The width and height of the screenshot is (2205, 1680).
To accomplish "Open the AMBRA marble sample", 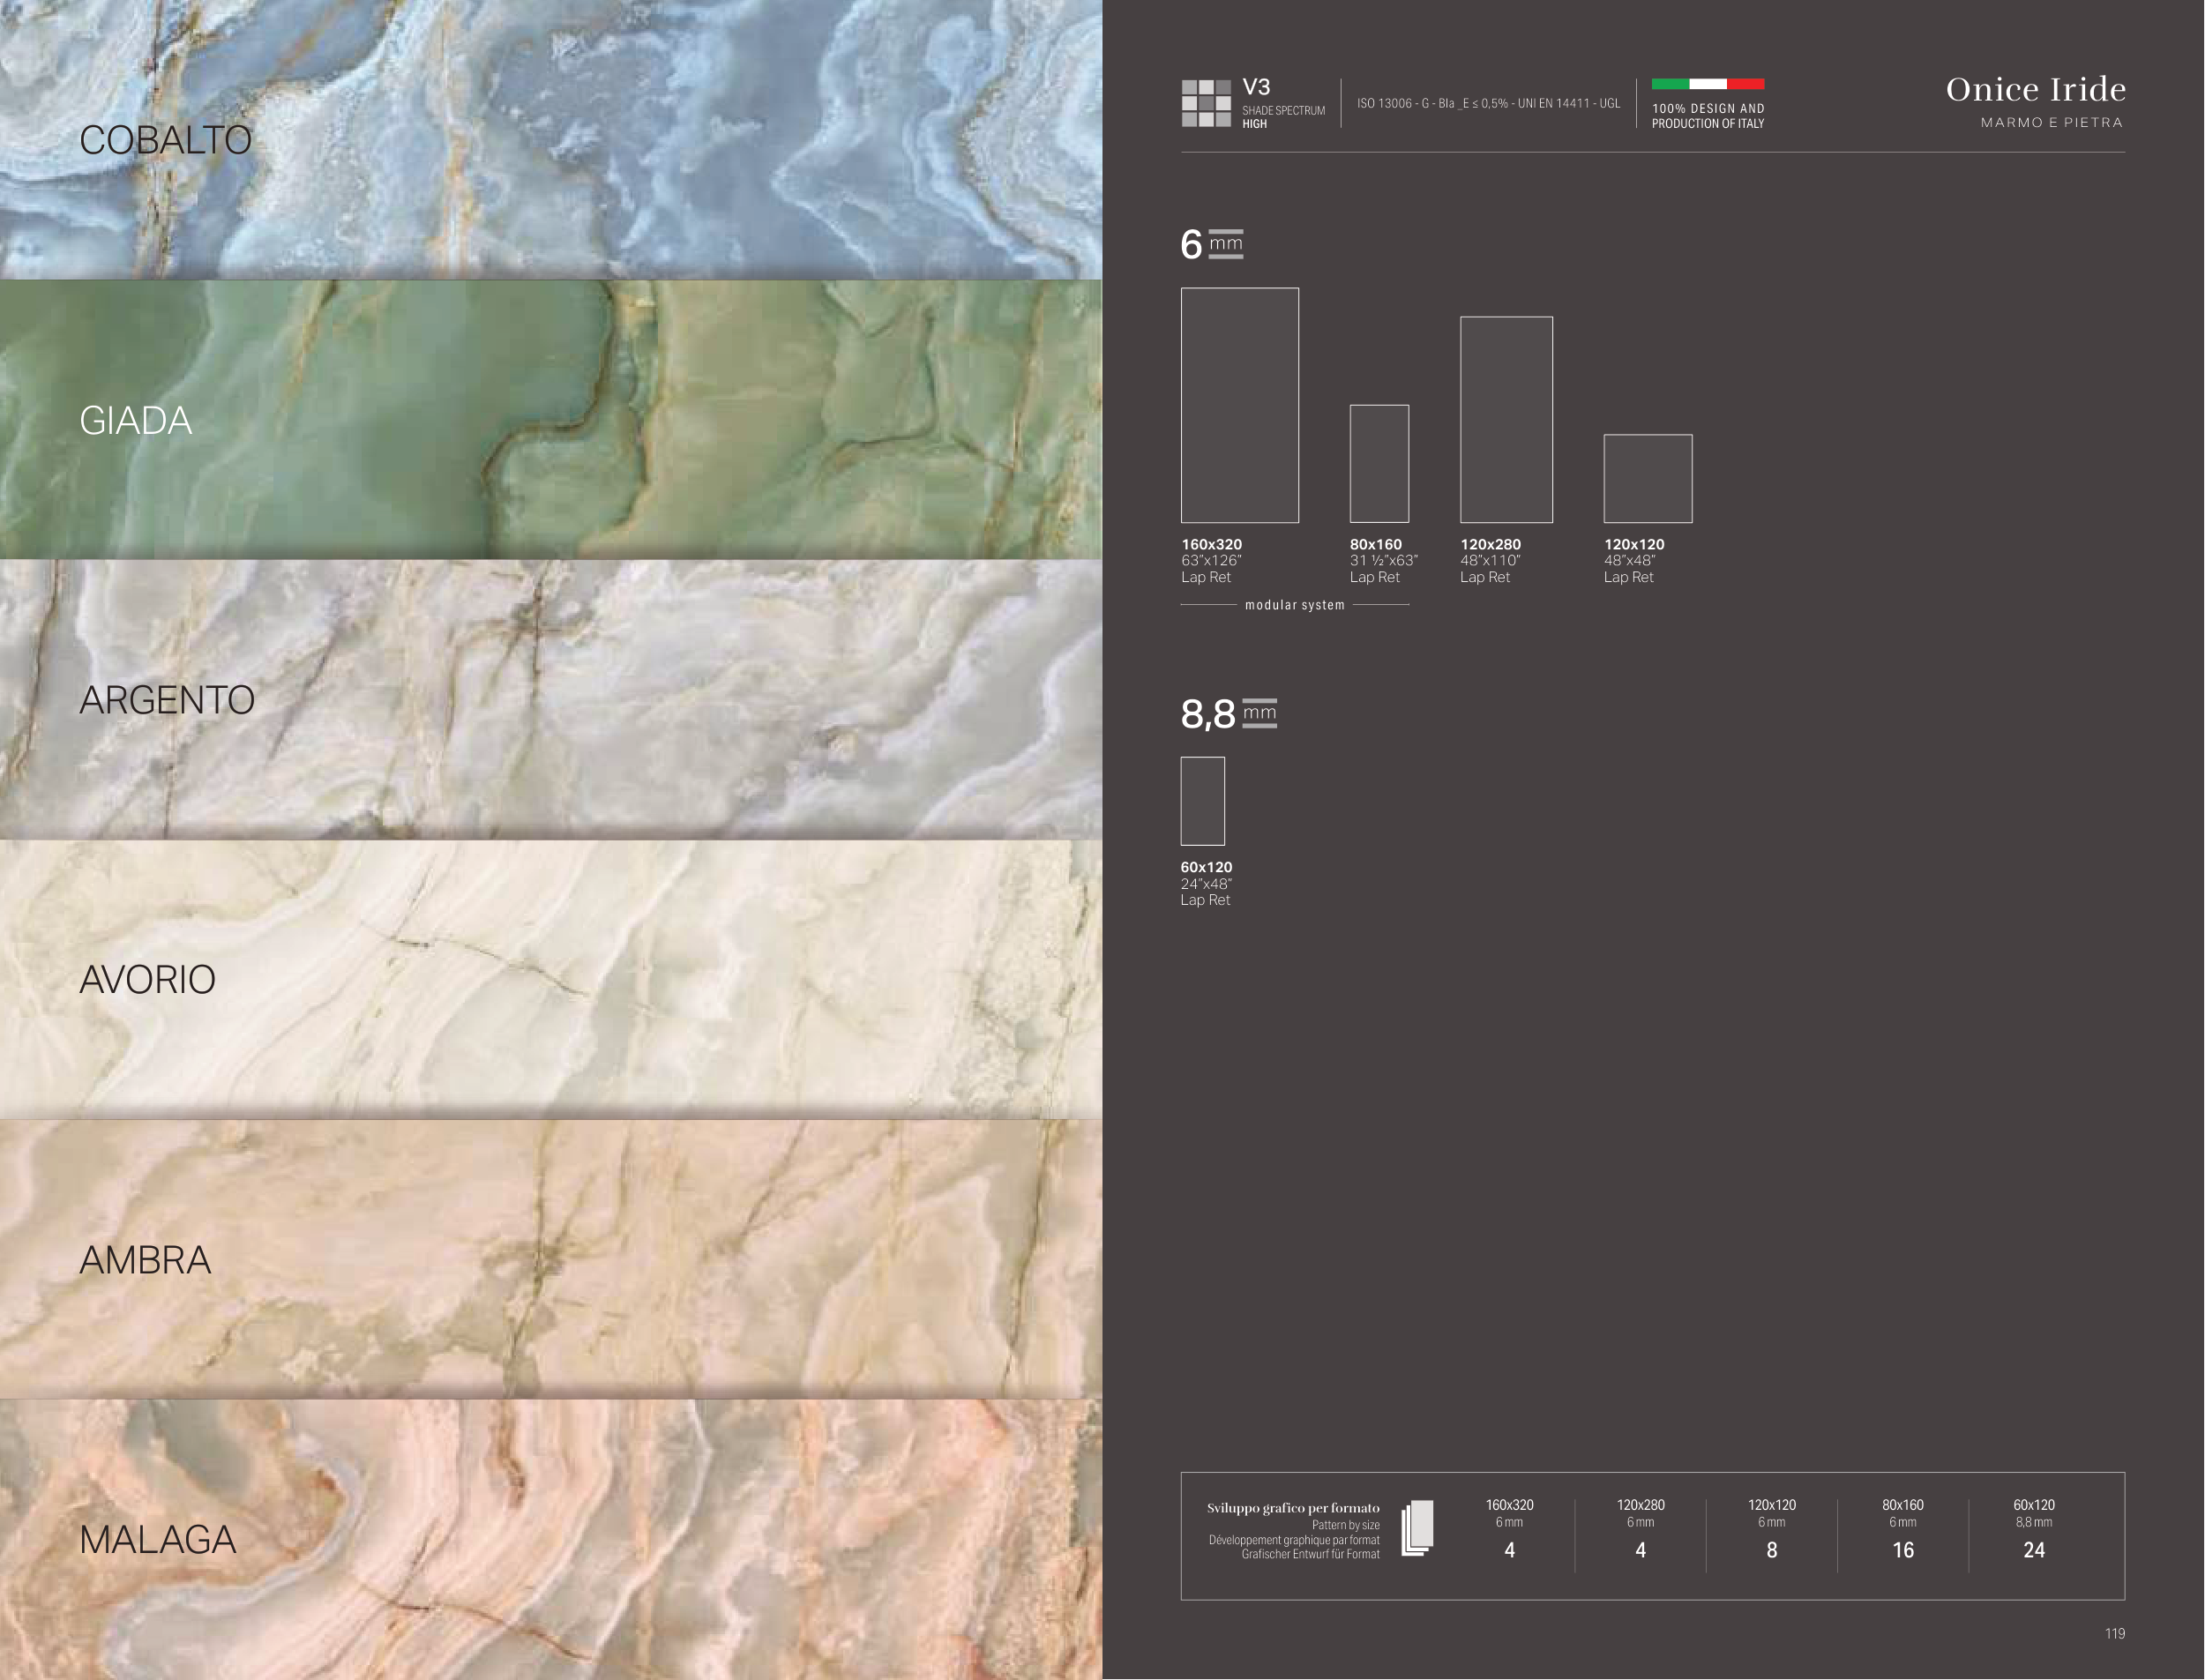I will coord(550,1259).
